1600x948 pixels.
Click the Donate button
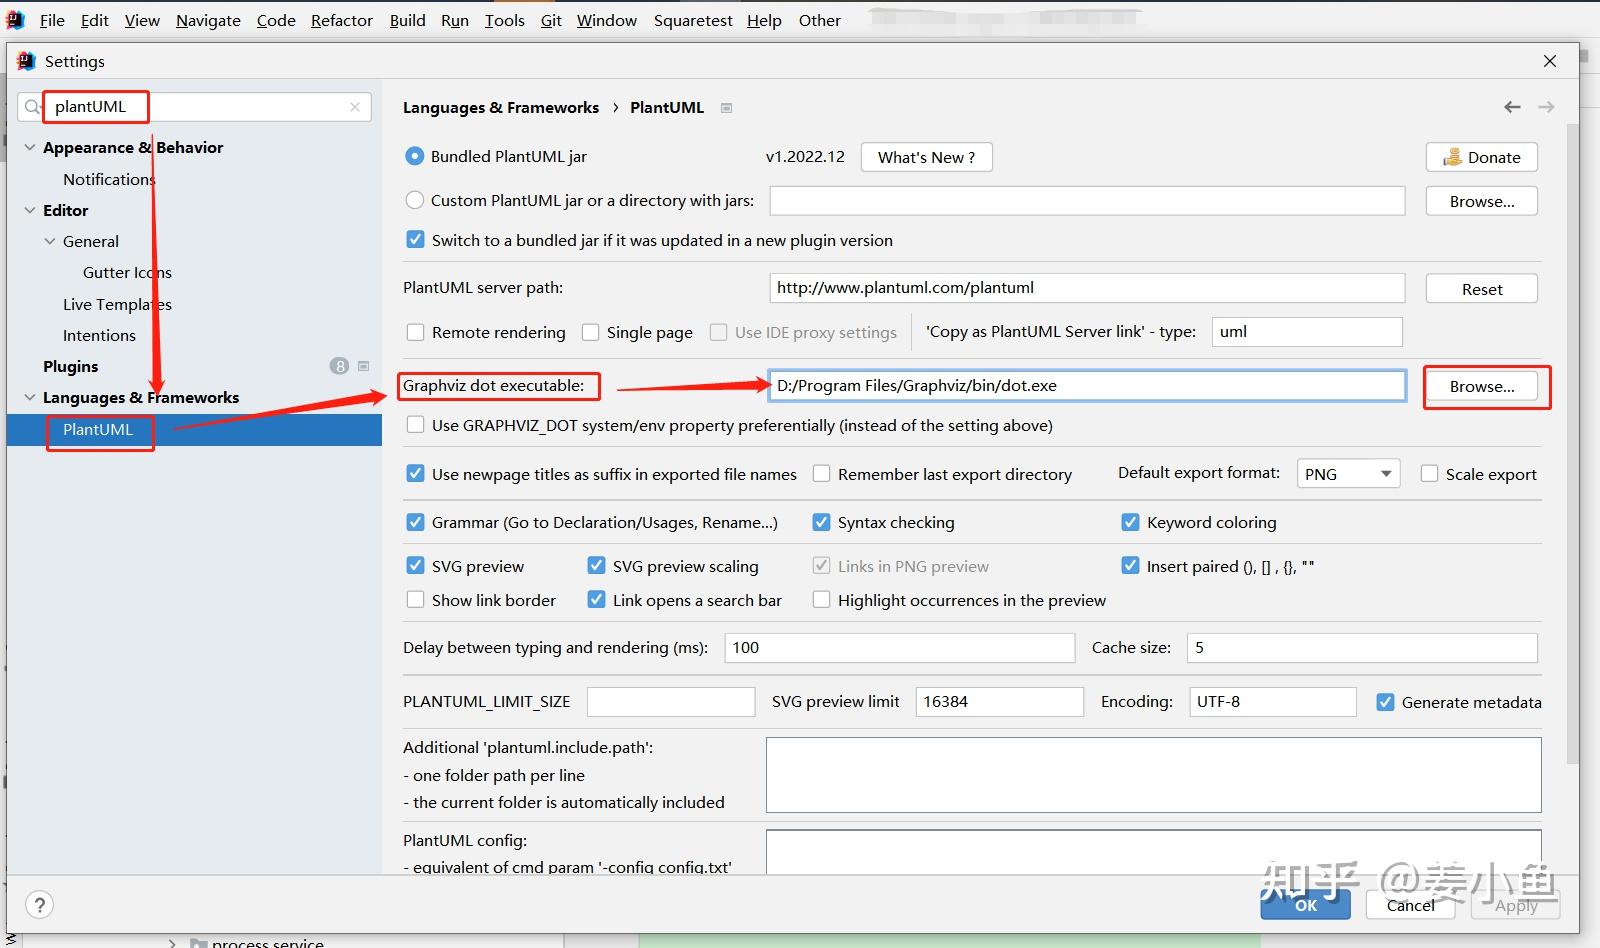point(1482,157)
